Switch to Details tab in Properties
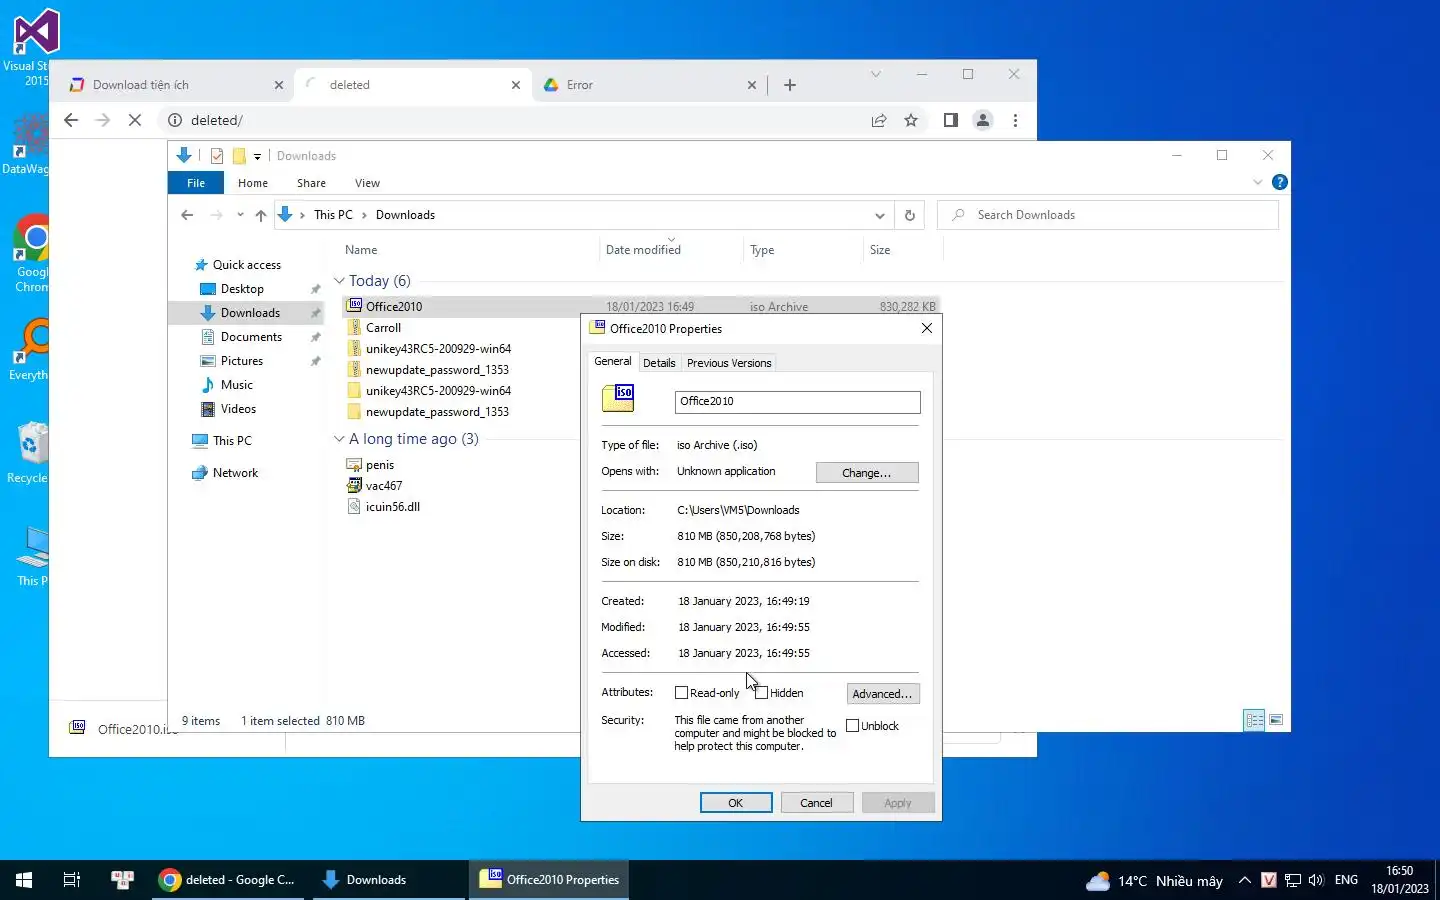 tap(659, 363)
